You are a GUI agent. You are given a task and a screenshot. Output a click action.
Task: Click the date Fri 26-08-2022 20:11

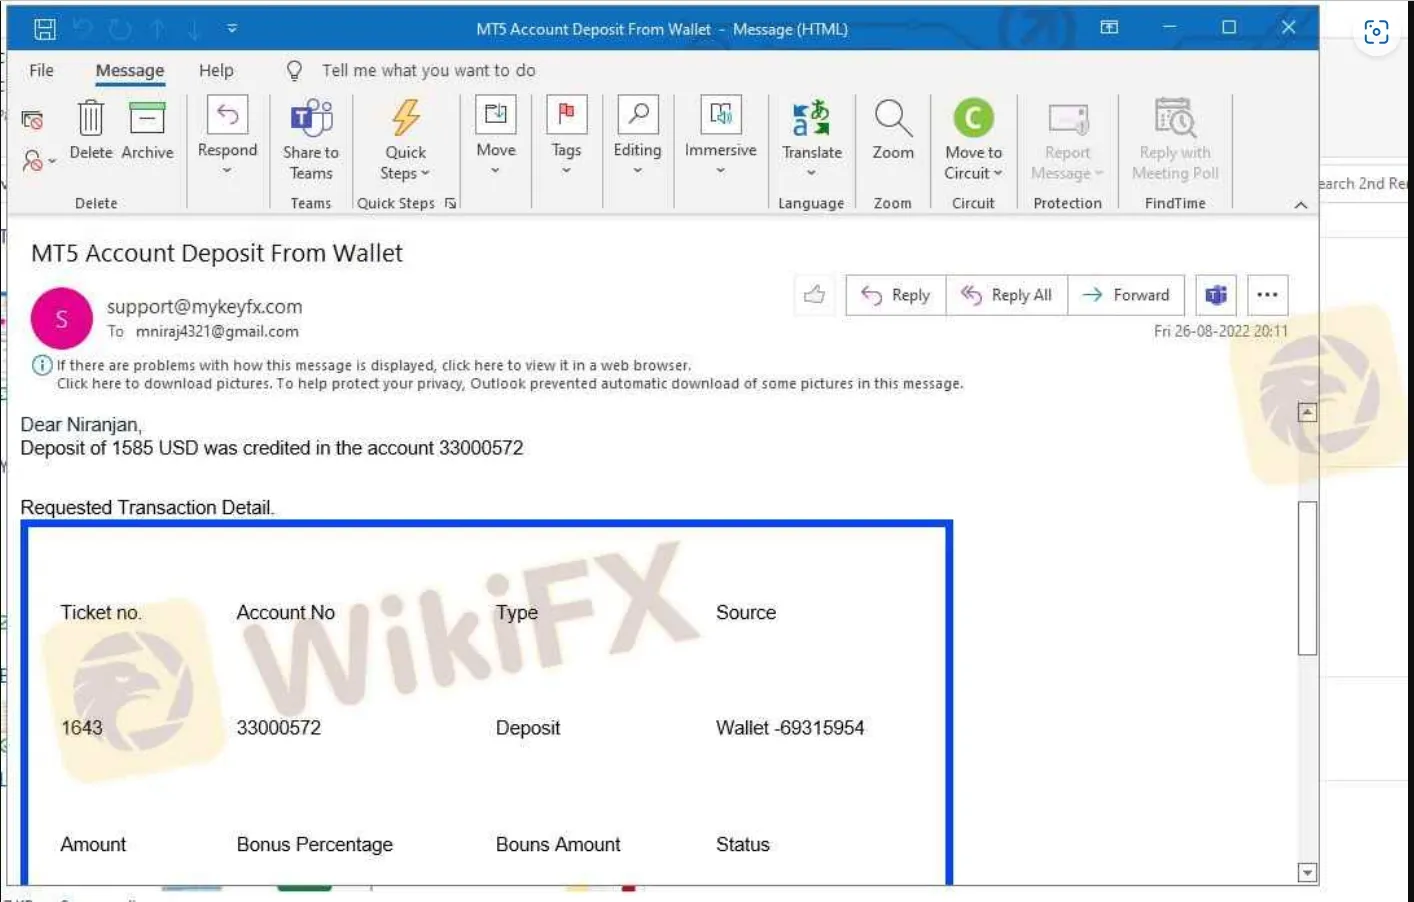point(1221,331)
